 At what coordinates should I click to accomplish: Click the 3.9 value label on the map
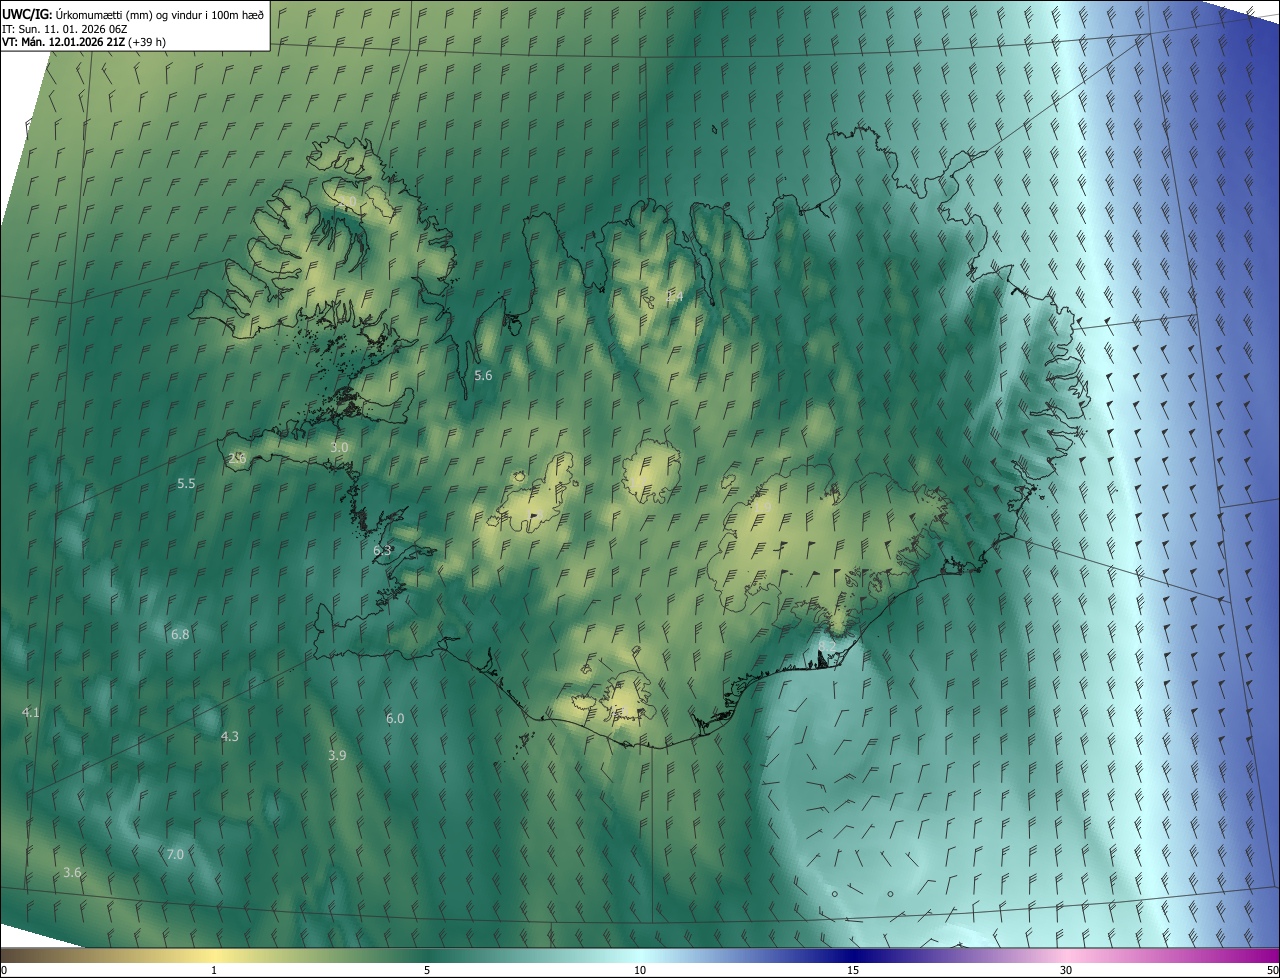tap(337, 755)
